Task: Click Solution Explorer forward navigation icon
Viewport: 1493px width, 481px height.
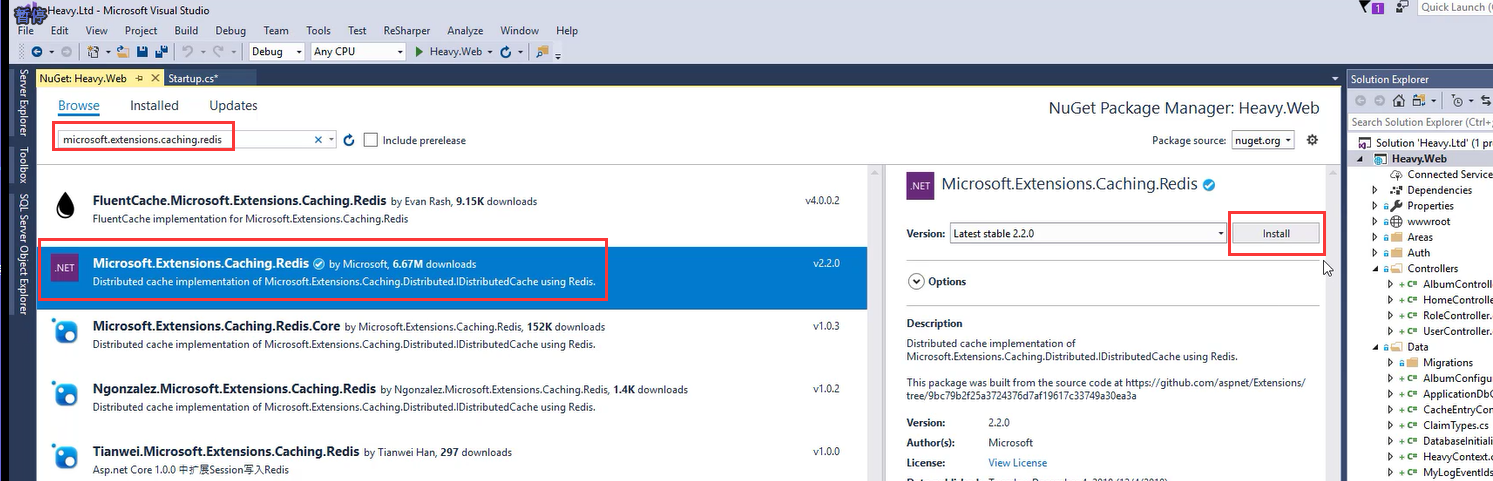Action: coord(1379,100)
